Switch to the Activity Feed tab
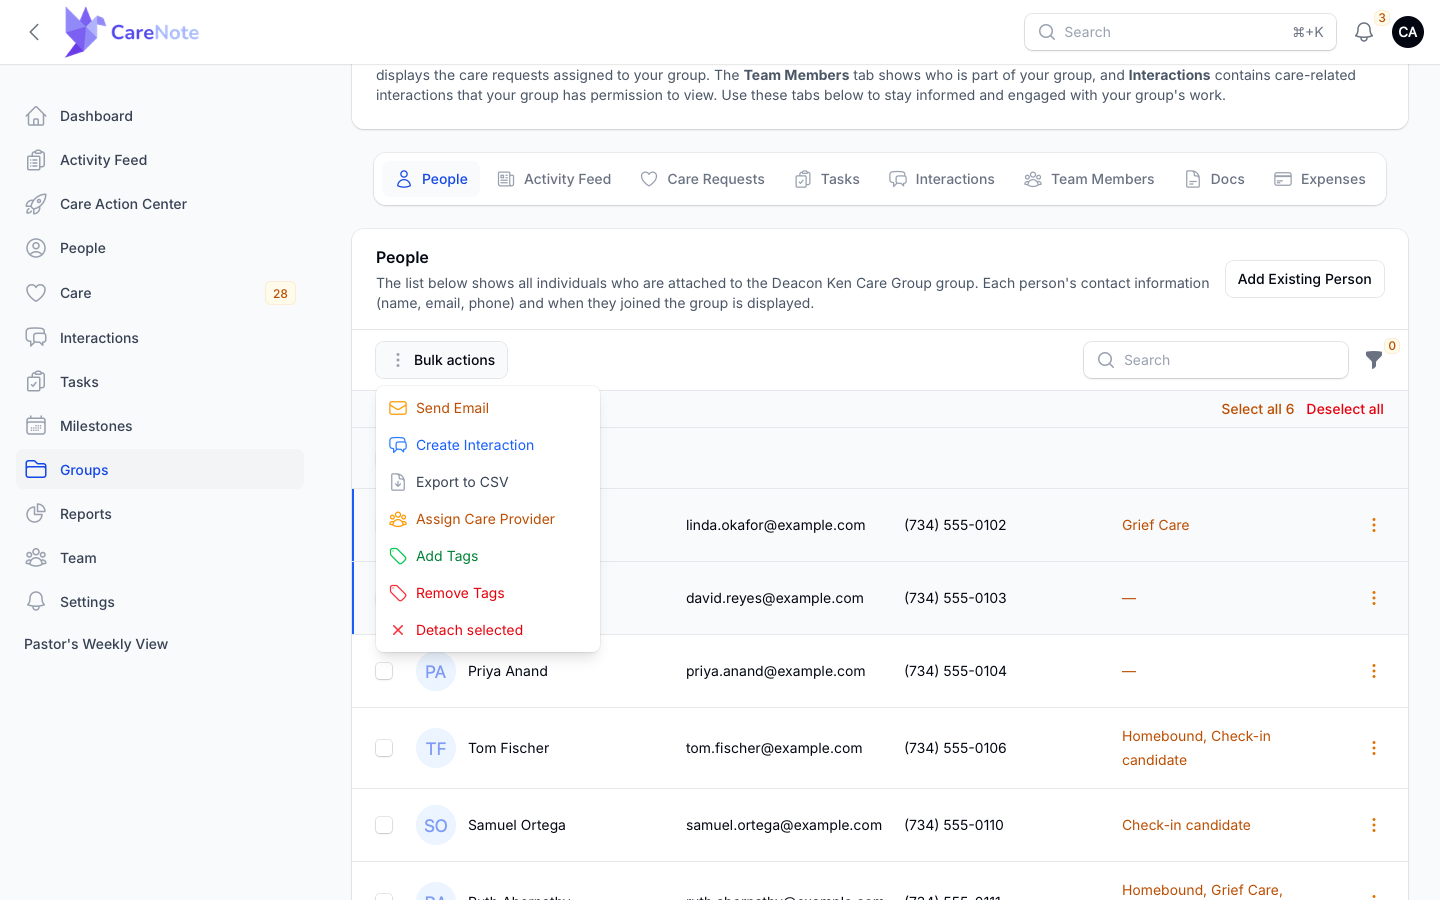 pyautogui.click(x=554, y=179)
